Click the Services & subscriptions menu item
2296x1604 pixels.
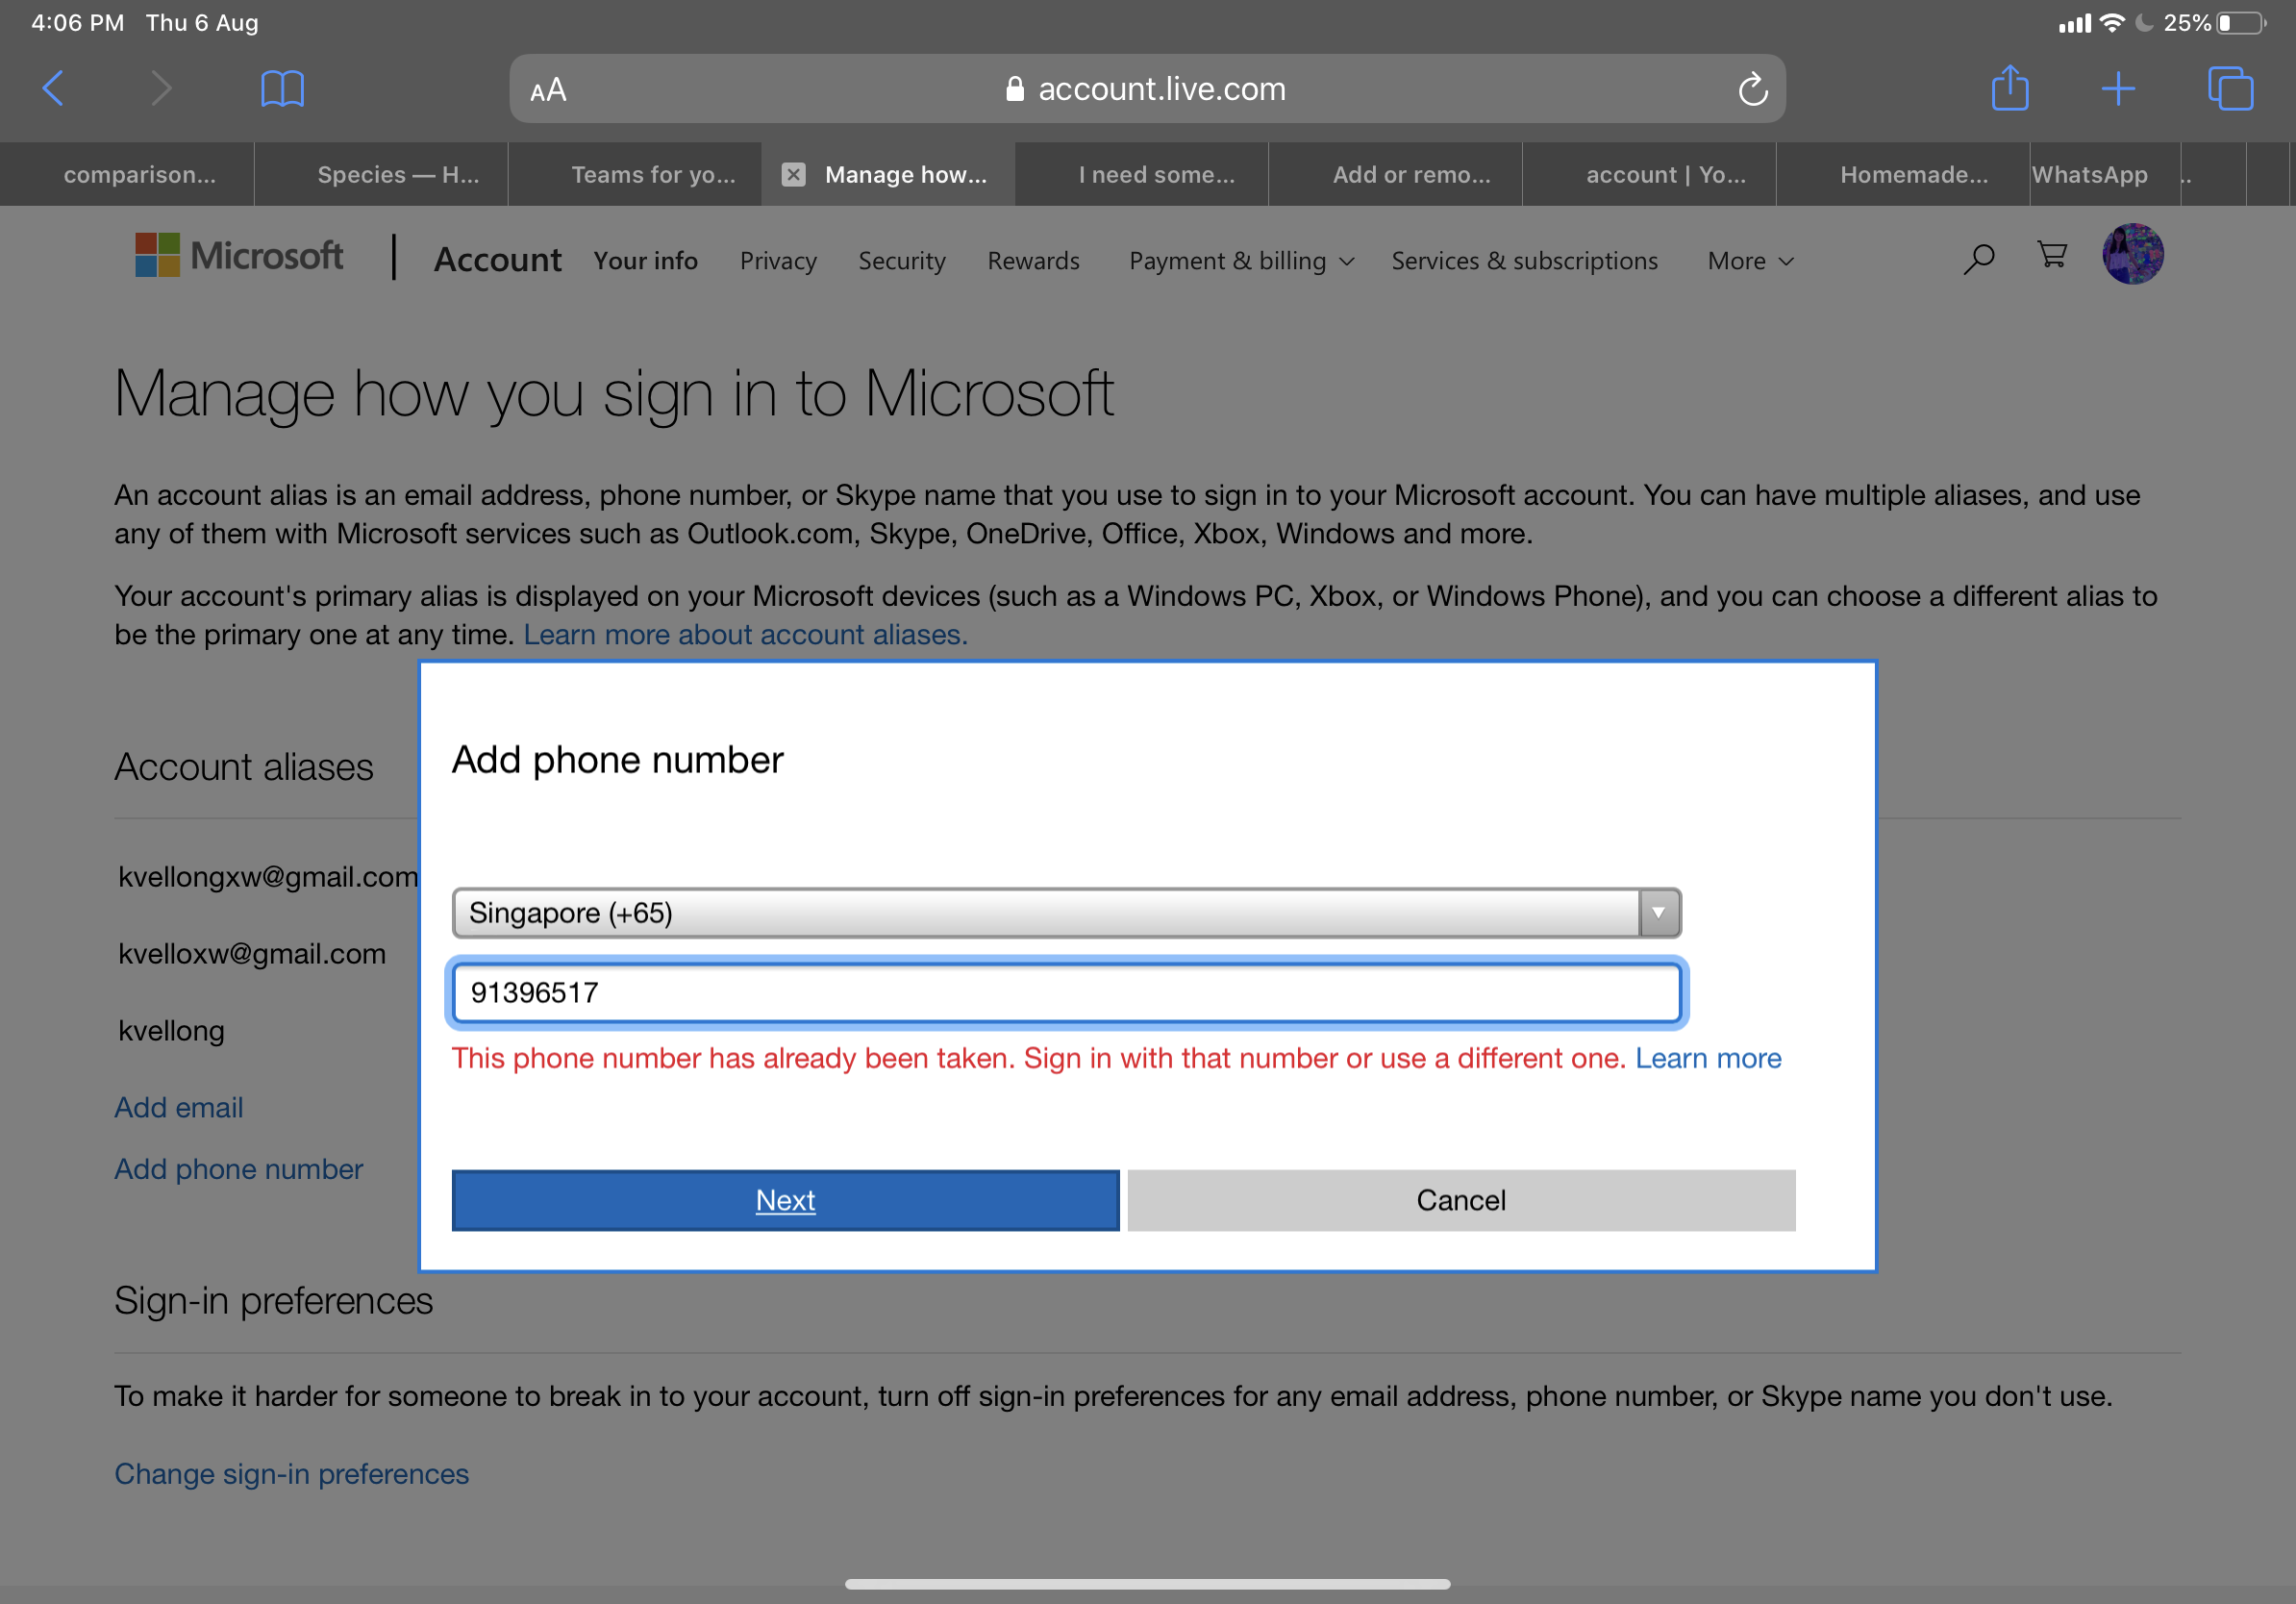pyautogui.click(x=1525, y=260)
